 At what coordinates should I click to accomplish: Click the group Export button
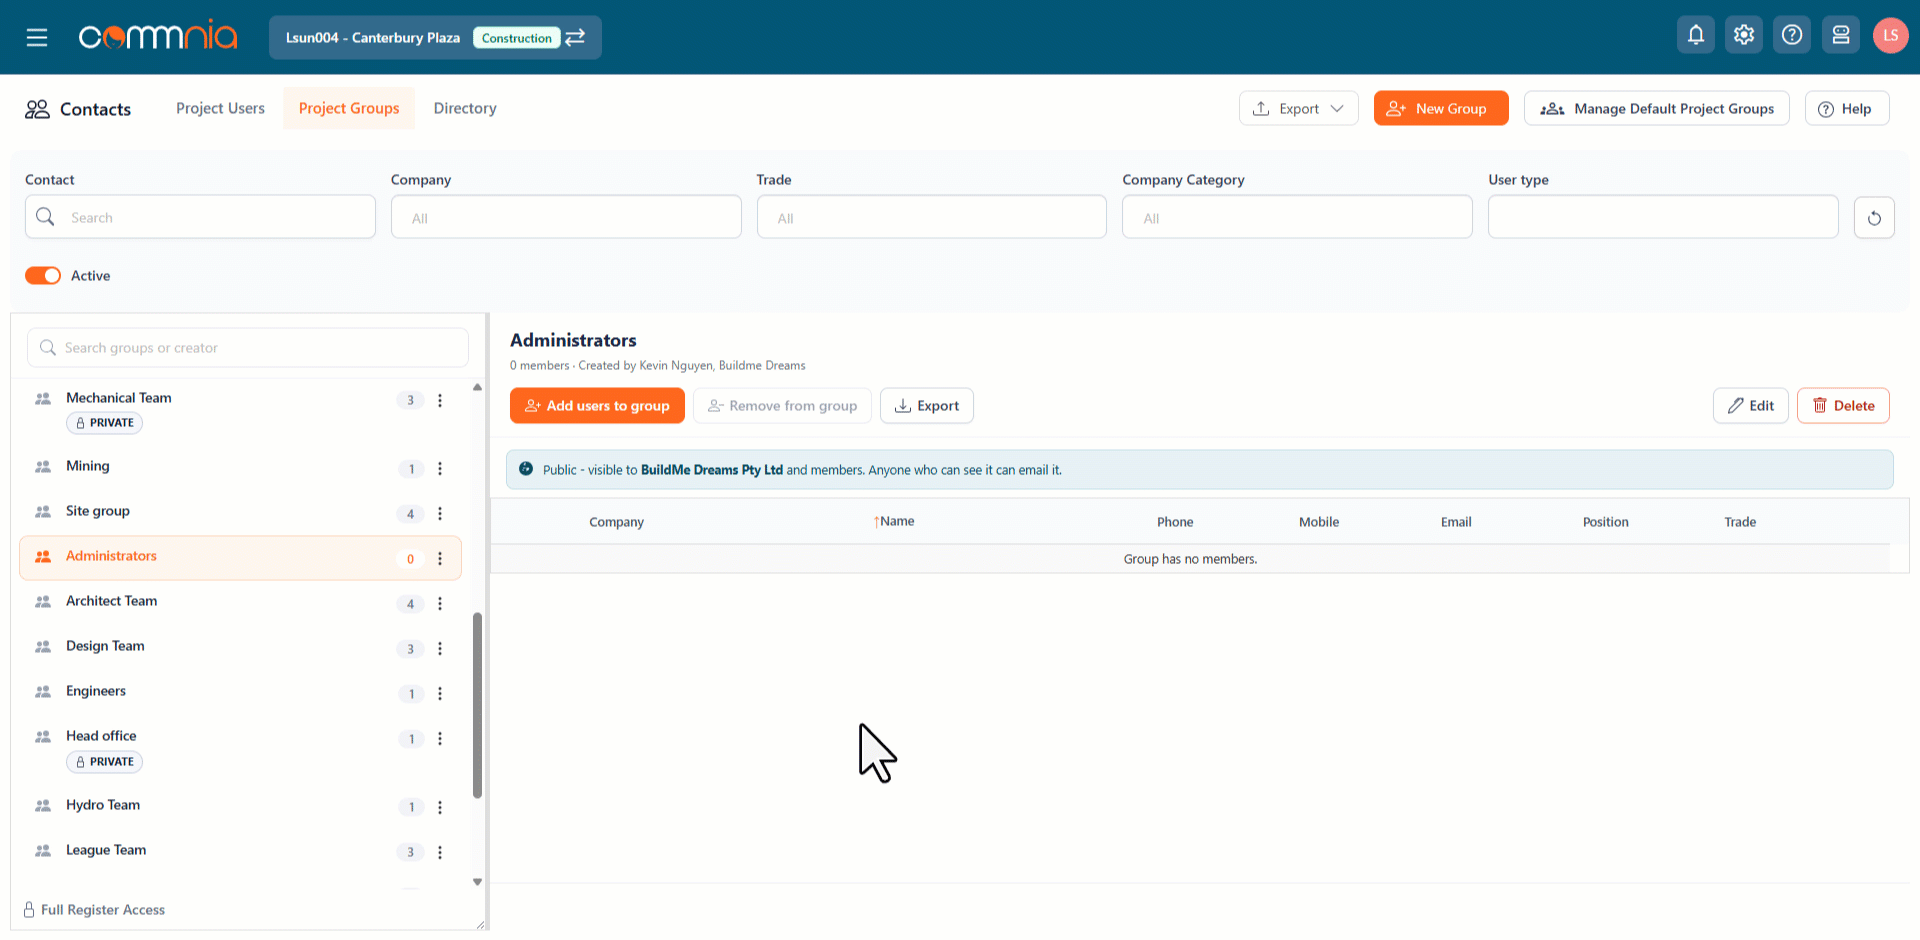click(x=927, y=405)
